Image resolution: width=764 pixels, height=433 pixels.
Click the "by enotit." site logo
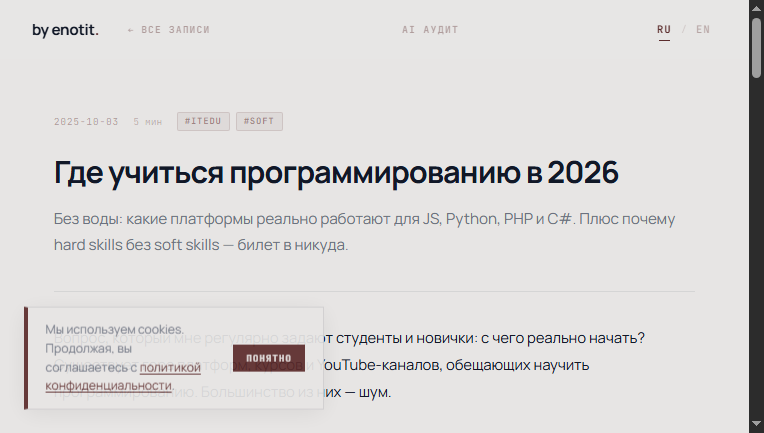point(65,30)
